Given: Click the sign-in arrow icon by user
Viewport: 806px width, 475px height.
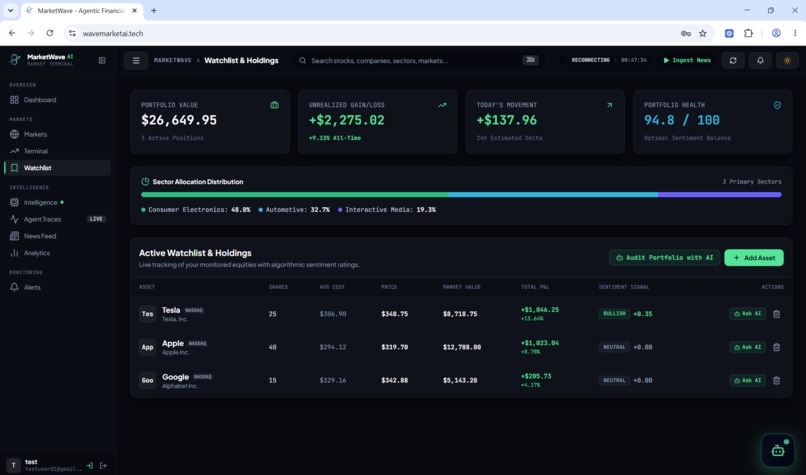Looking at the screenshot, I should [89, 465].
